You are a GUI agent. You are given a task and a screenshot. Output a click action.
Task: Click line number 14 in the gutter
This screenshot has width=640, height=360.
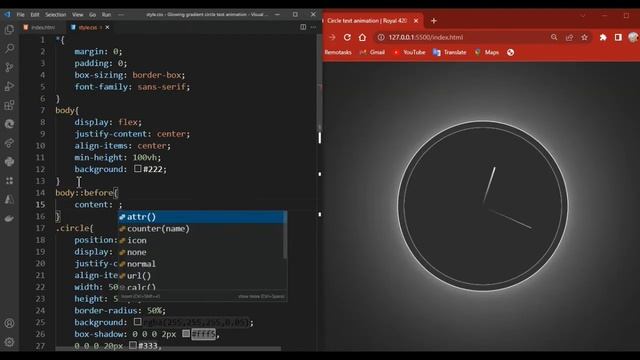(x=40, y=193)
